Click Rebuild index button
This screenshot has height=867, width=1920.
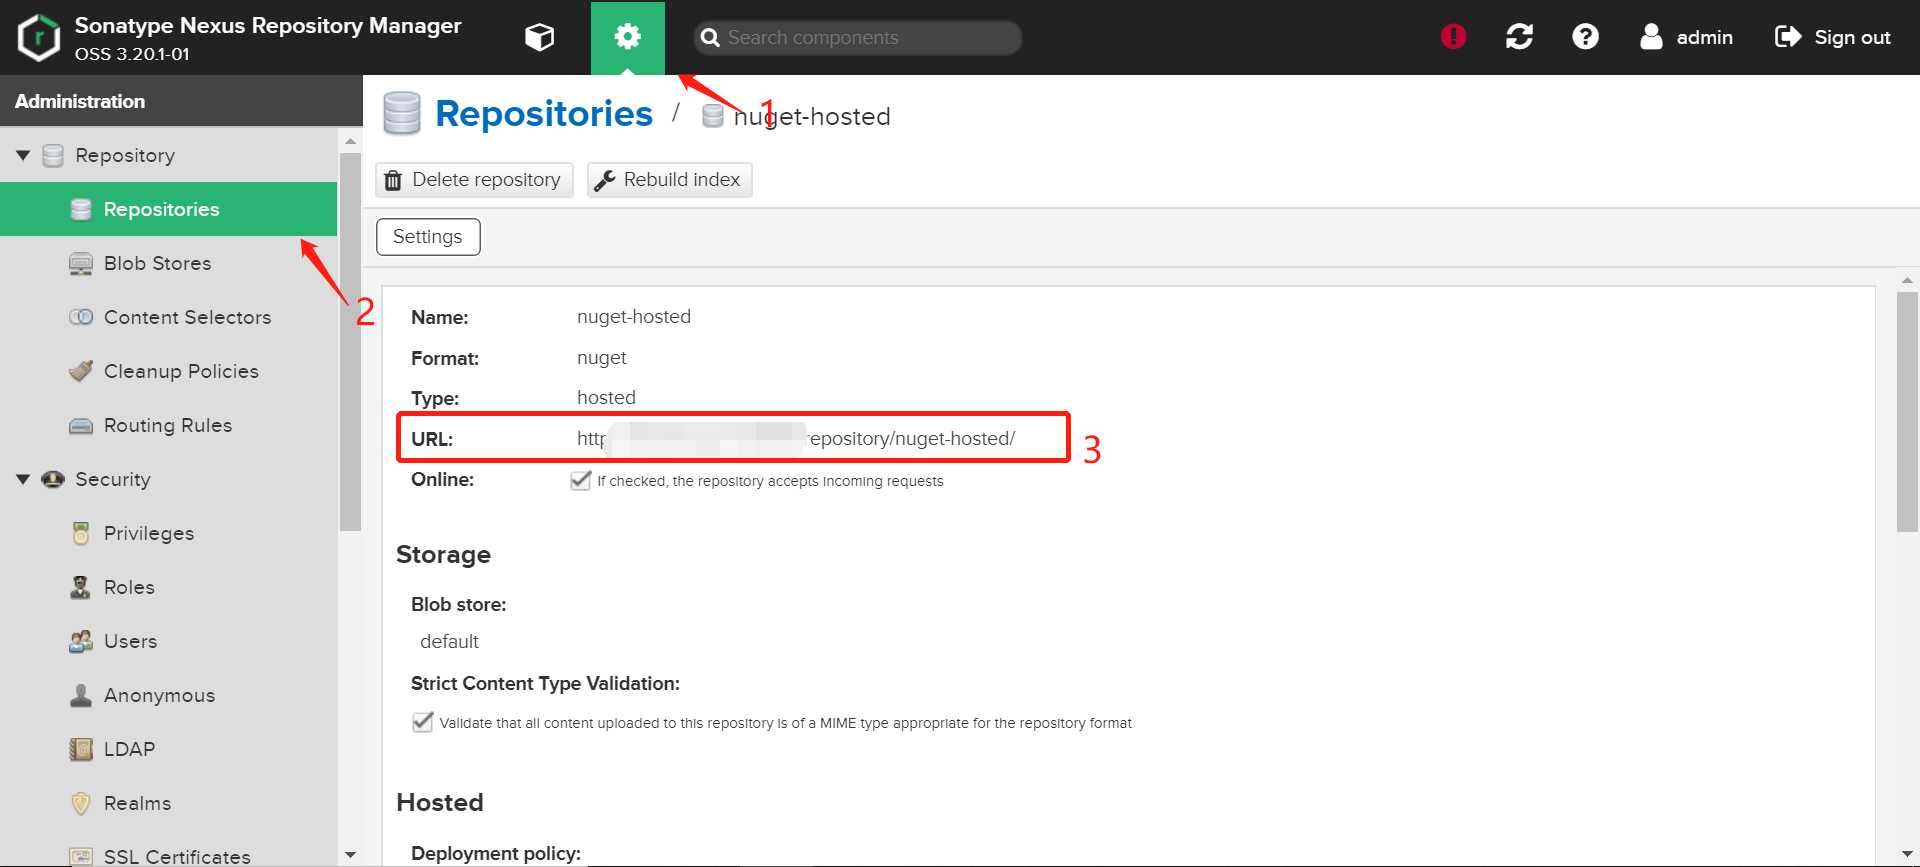(669, 180)
